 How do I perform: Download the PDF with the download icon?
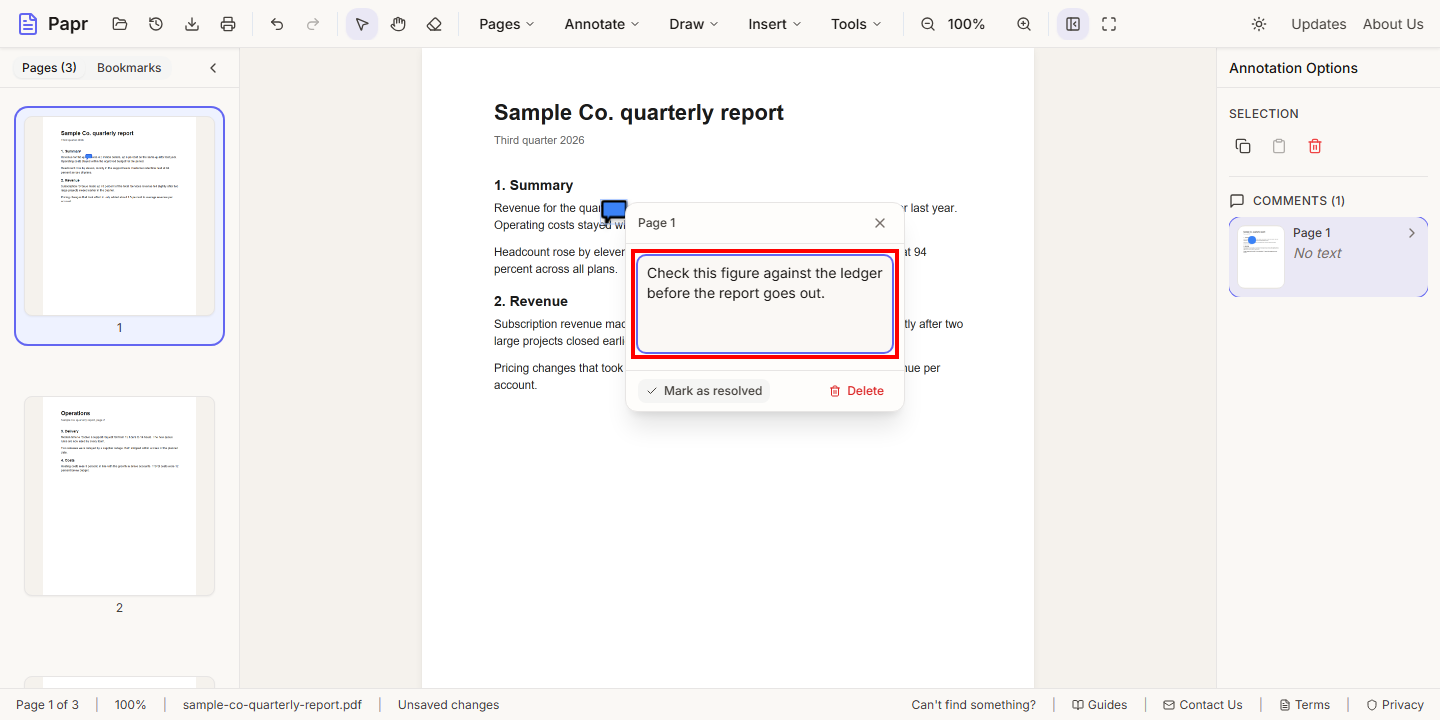pyautogui.click(x=192, y=24)
